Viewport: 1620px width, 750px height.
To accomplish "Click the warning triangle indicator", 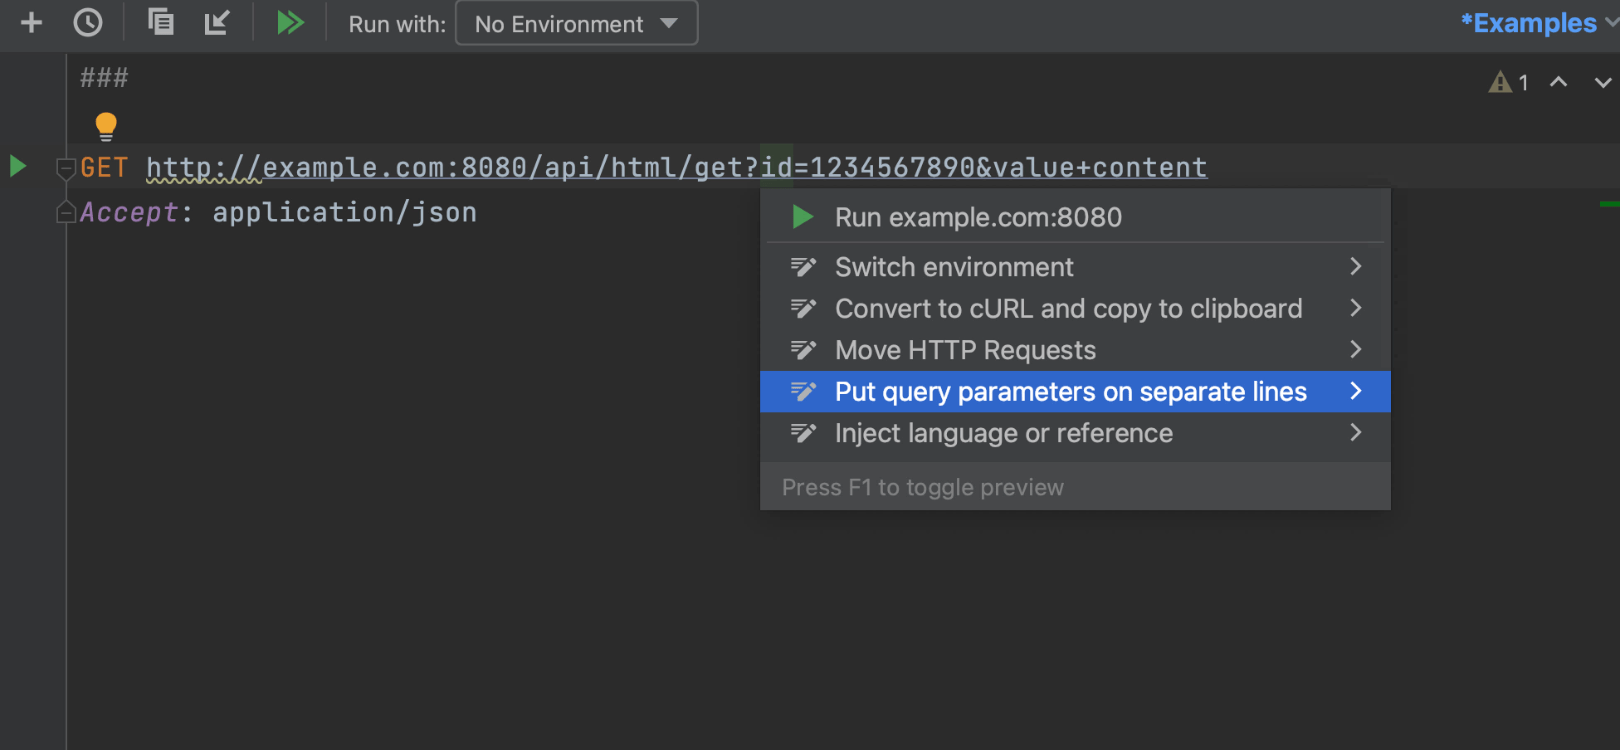I will click(x=1500, y=82).
